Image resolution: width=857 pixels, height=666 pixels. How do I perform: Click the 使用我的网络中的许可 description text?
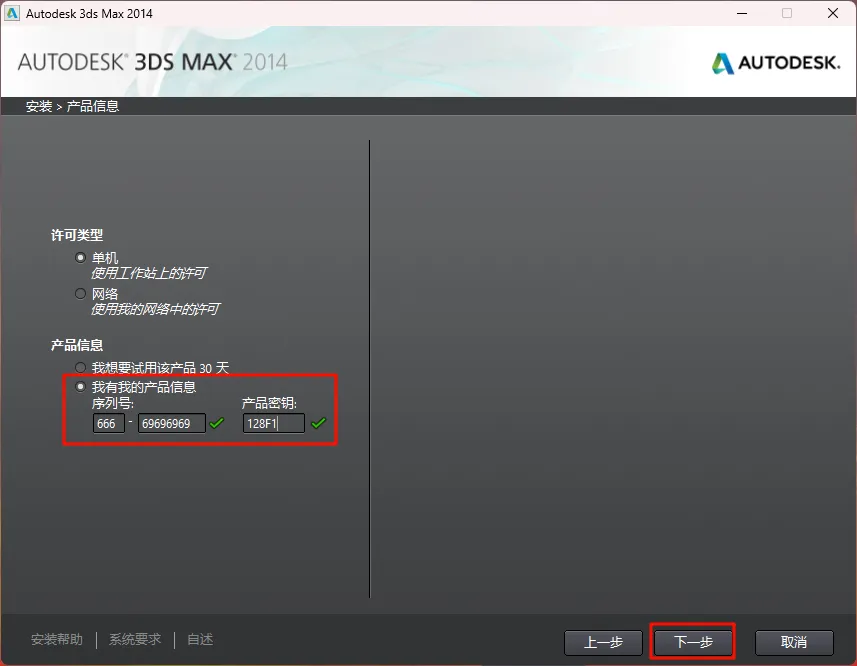(155, 309)
